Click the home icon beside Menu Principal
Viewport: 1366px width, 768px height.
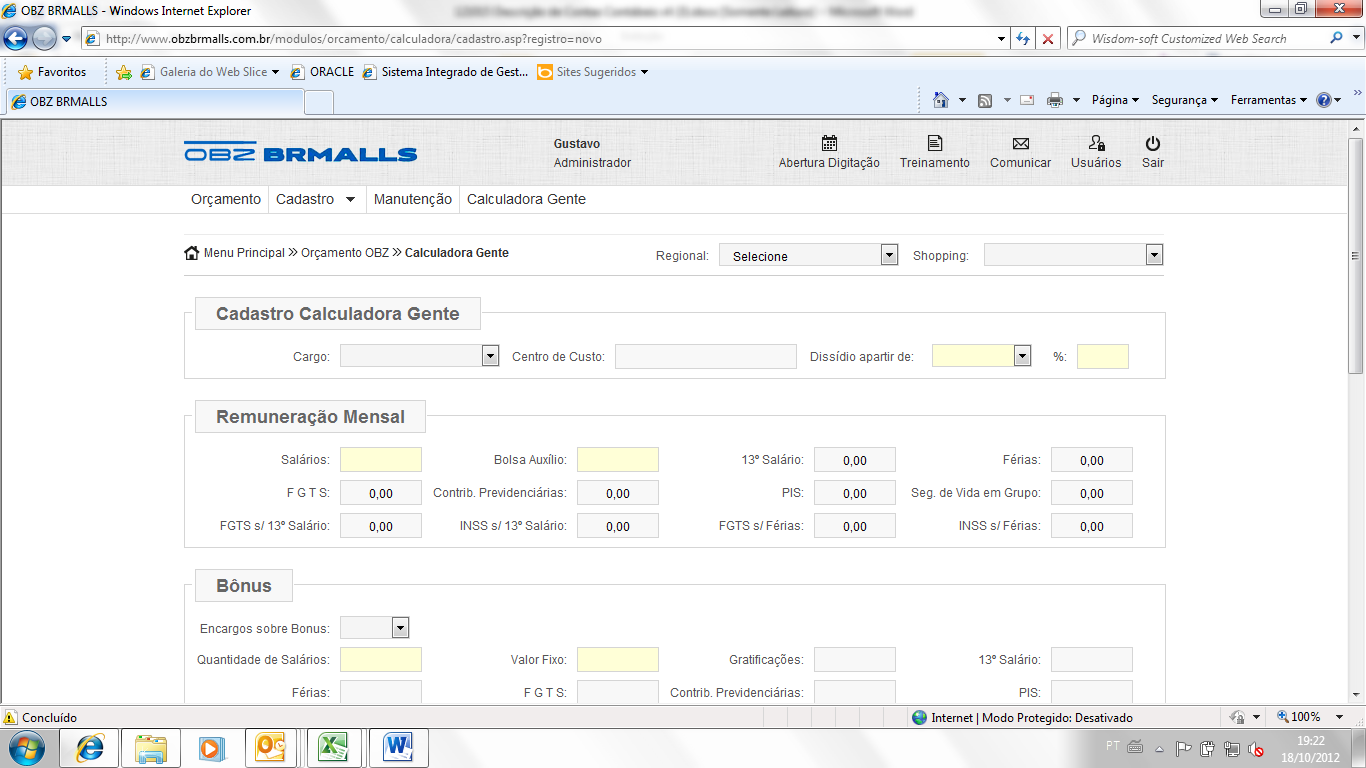pos(192,253)
